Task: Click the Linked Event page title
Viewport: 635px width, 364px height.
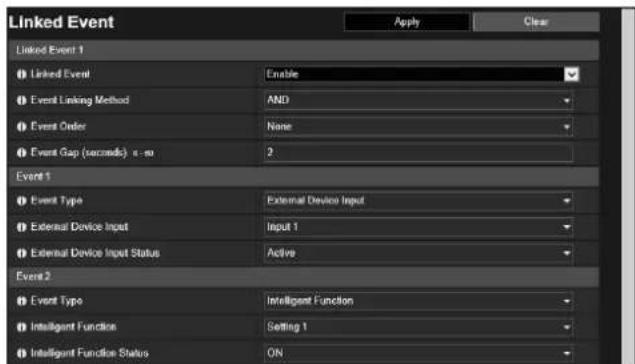Action: [x=62, y=22]
